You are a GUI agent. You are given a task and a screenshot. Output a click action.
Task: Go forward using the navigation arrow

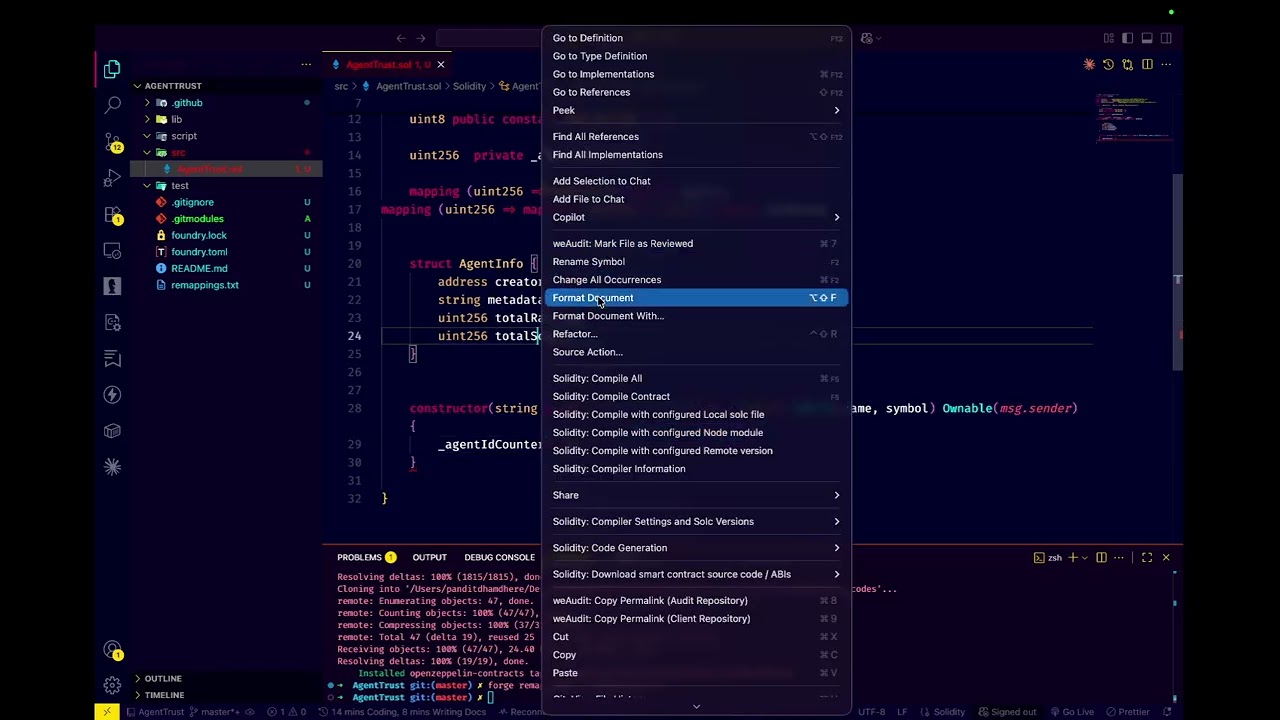tap(421, 38)
